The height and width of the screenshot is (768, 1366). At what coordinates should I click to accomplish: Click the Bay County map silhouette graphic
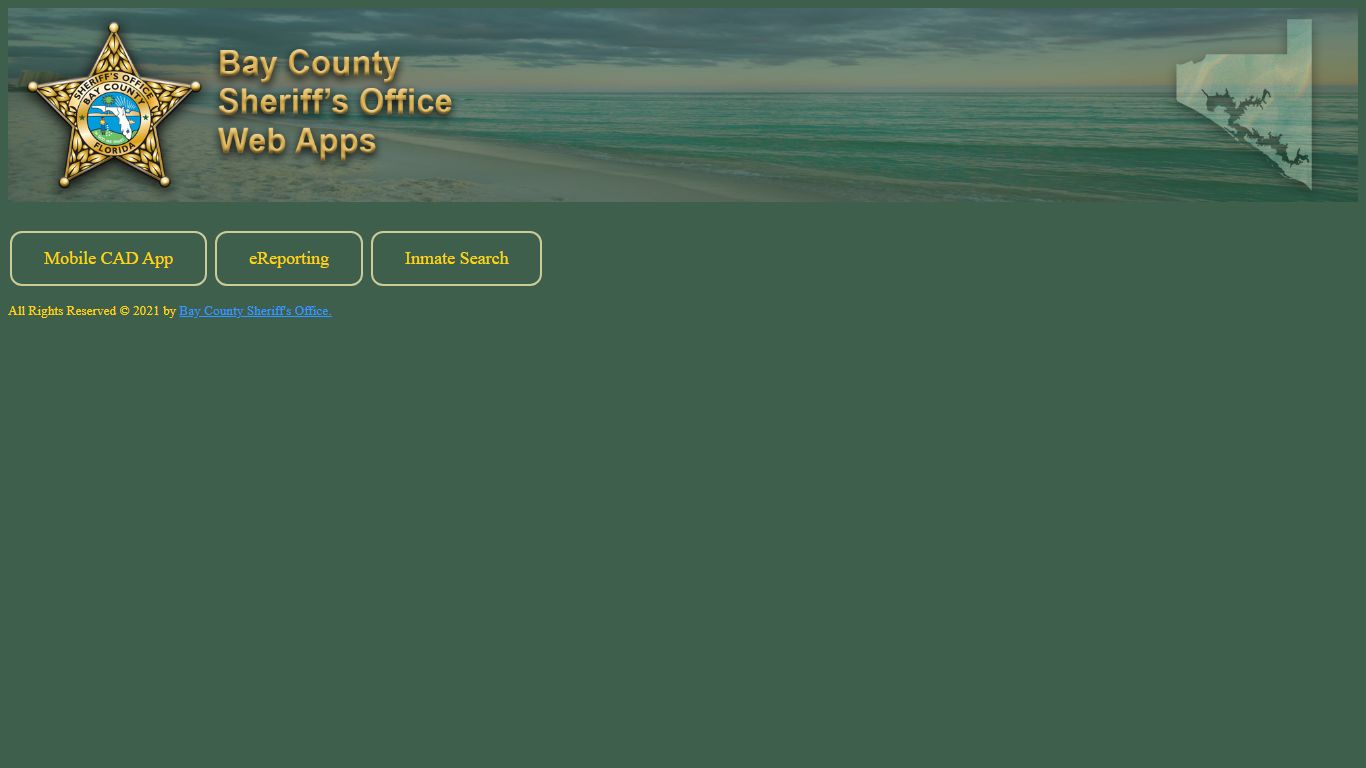1245,104
